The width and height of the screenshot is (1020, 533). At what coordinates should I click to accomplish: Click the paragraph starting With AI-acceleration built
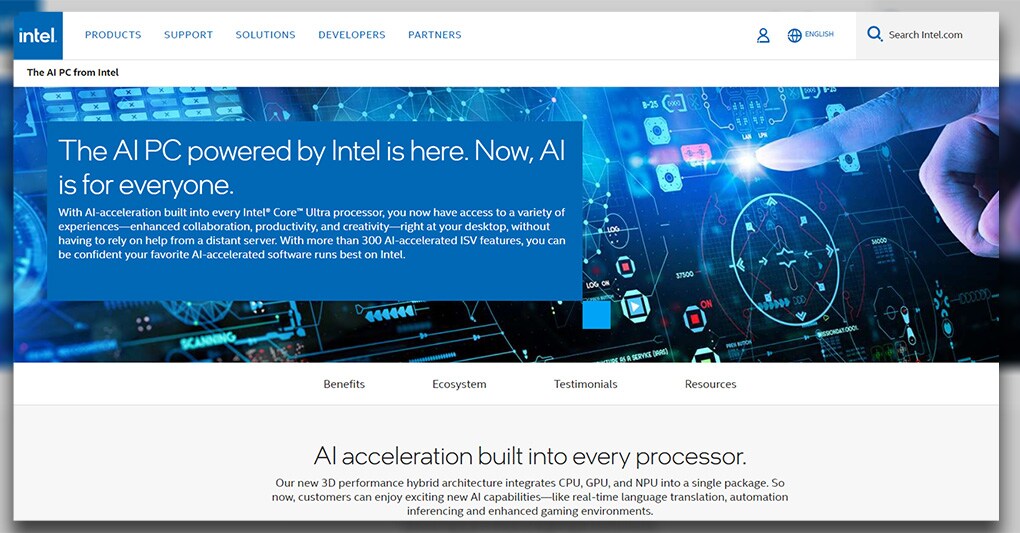[312, 234]
